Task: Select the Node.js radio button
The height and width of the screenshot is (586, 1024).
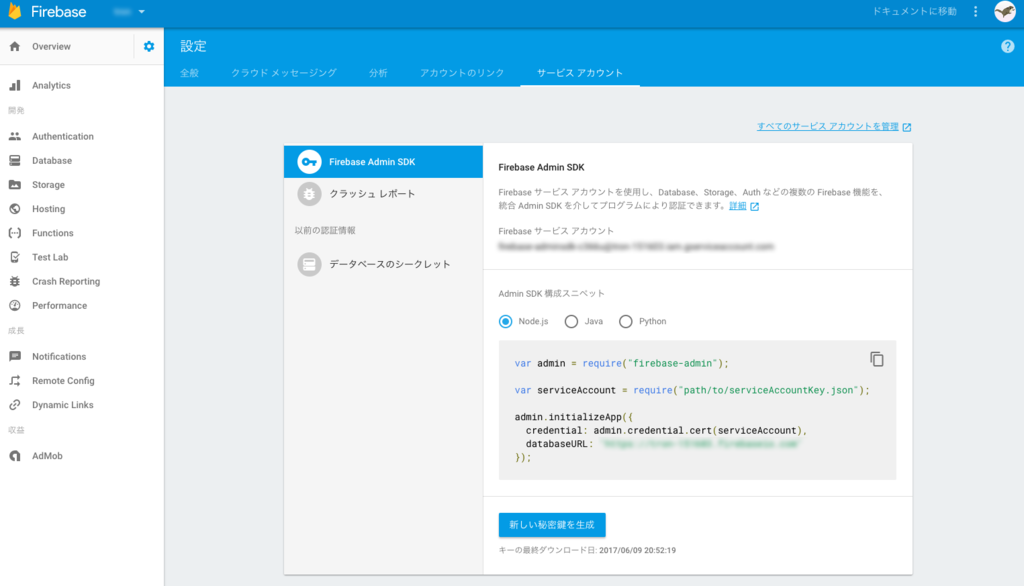Action: pyautogui.click(x=505, y=321)
